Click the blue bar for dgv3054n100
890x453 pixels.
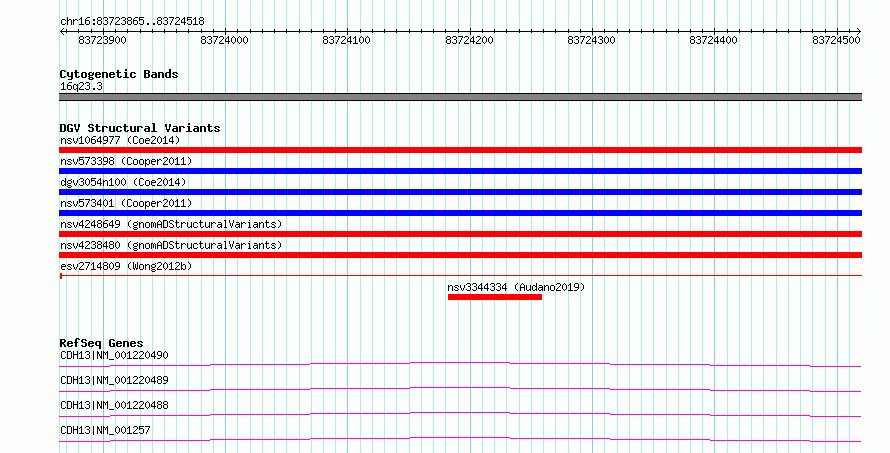pos(460,192)
